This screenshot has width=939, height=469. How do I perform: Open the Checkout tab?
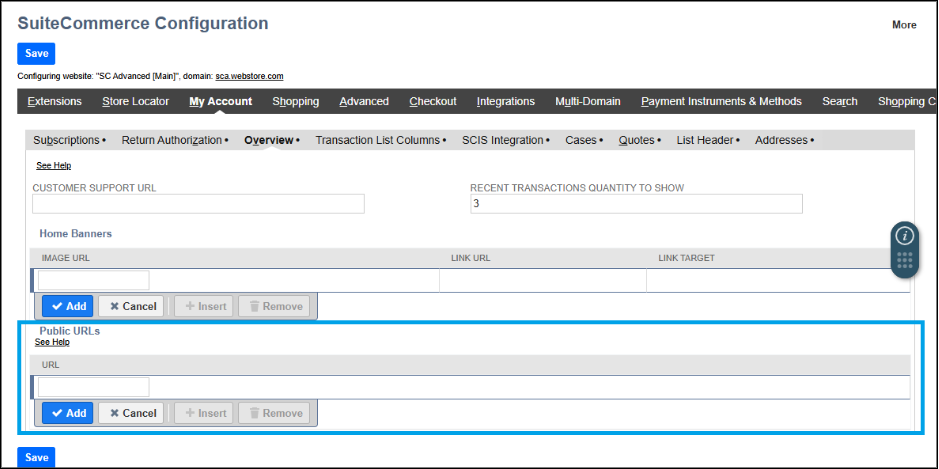coord(433,101)
